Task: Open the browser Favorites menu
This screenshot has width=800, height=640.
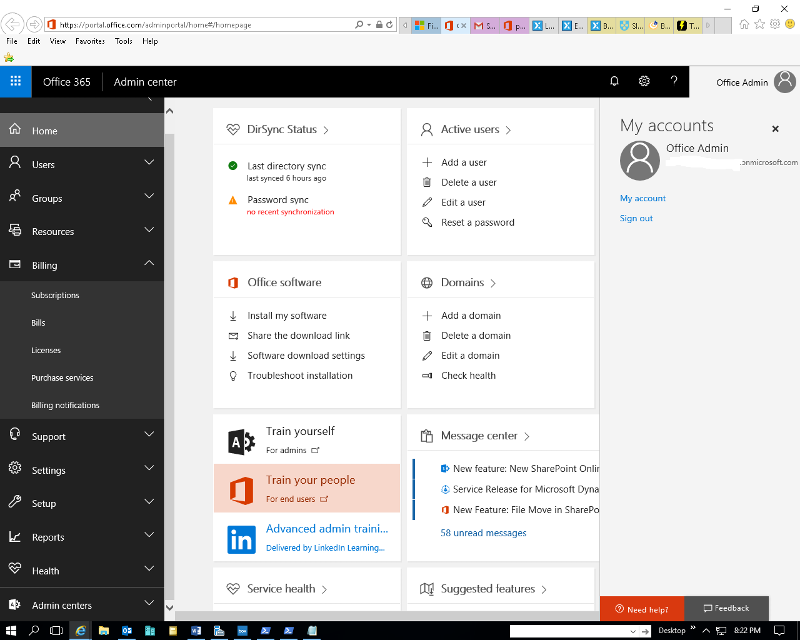Action: coord(90,41)
